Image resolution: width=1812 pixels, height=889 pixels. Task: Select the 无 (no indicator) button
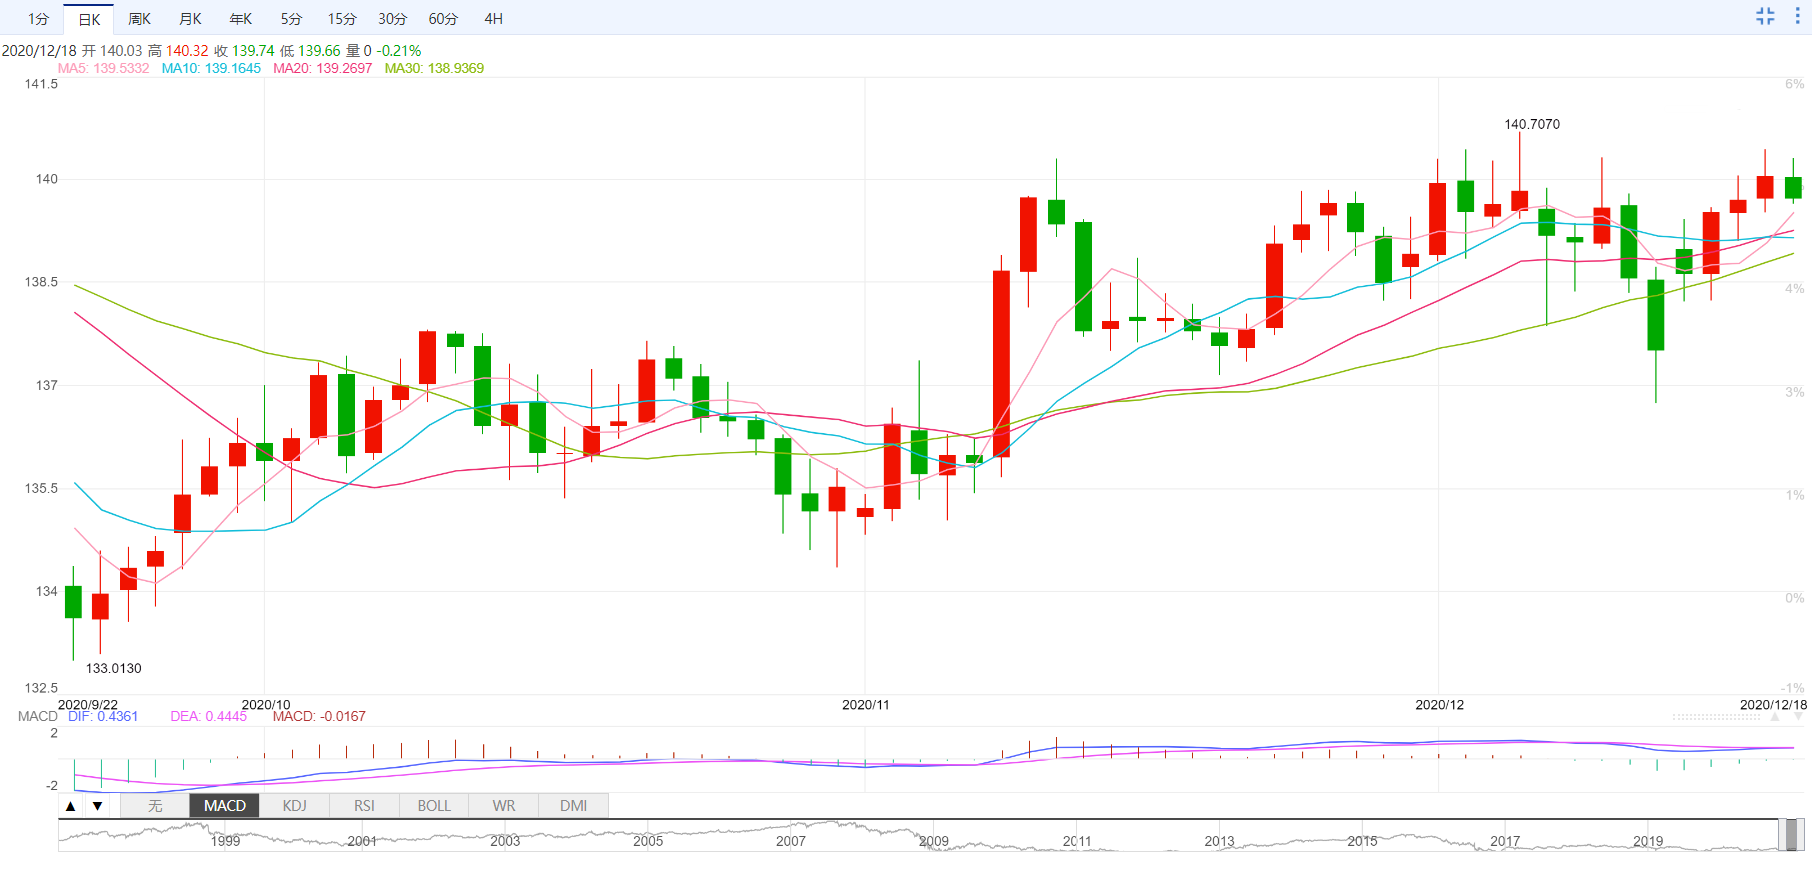point(155,806)
